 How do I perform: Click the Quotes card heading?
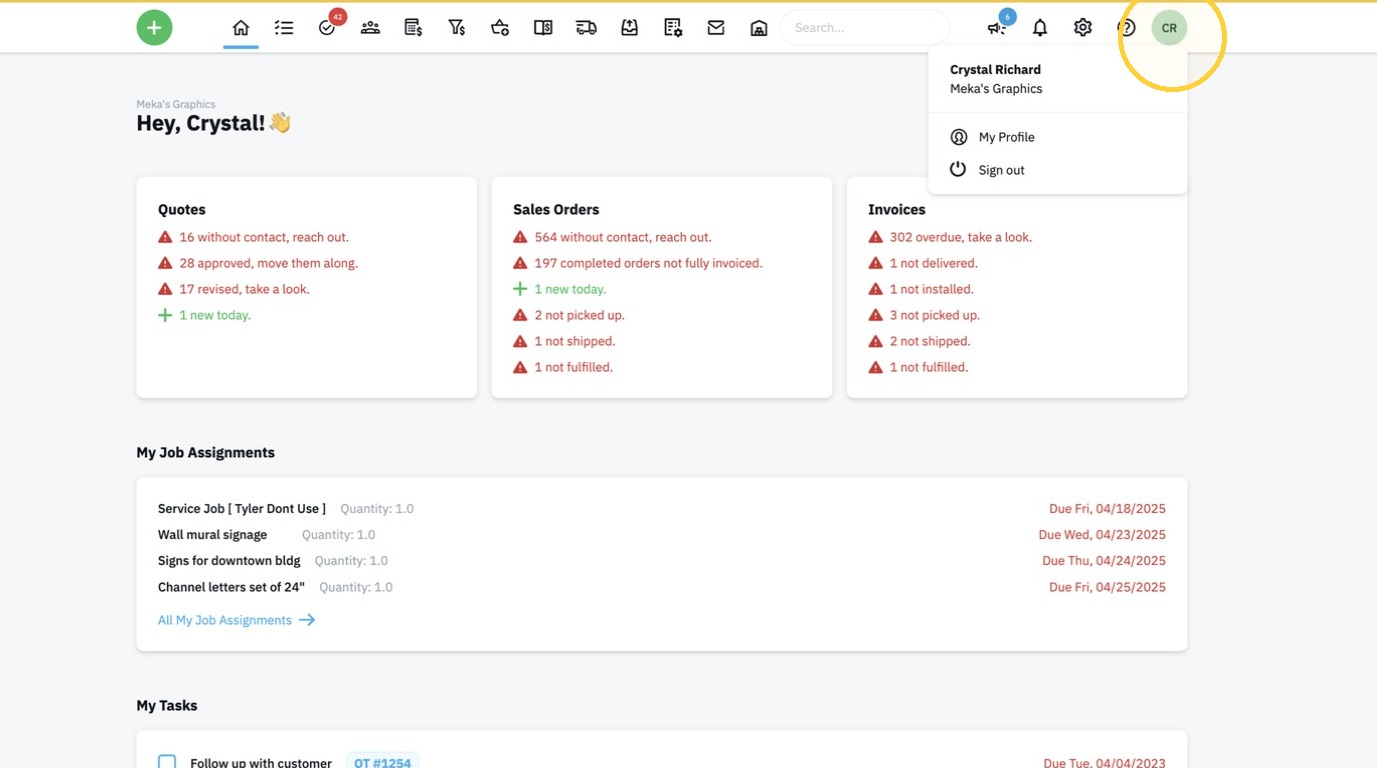tap(182, 209)
